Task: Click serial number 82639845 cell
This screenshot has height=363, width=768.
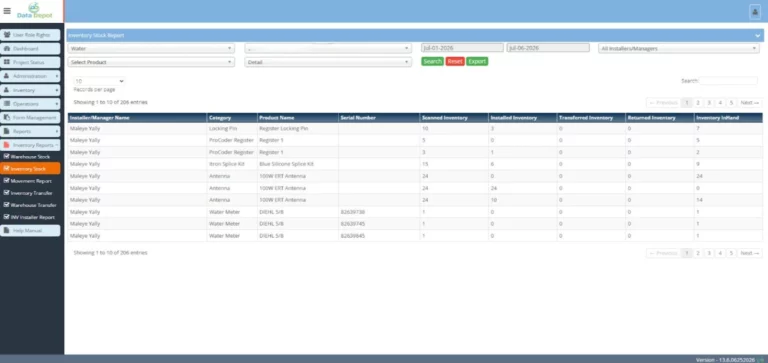Action: [x=379, y=236]
